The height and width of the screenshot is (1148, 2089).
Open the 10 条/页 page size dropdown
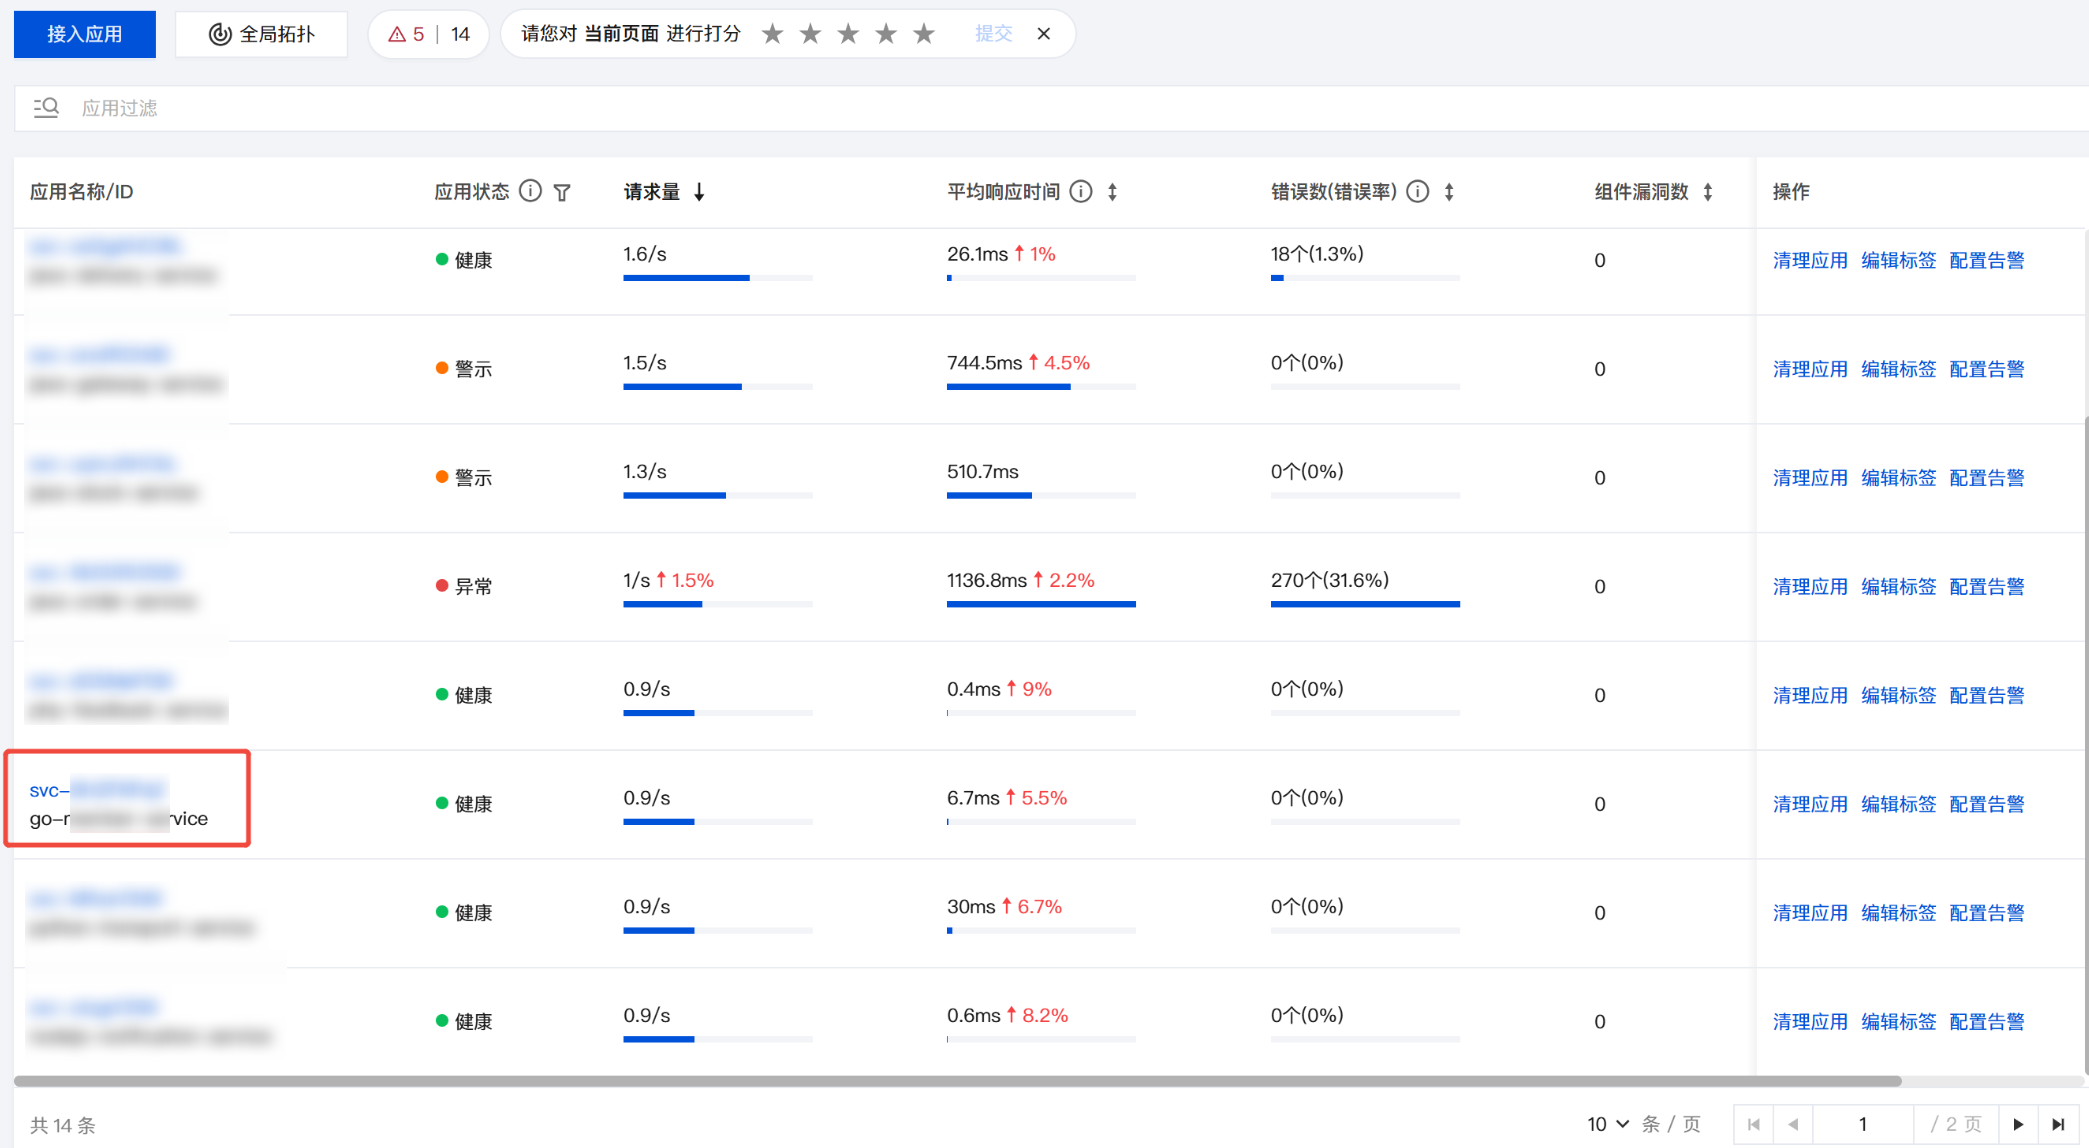tap(1608, 1124)
